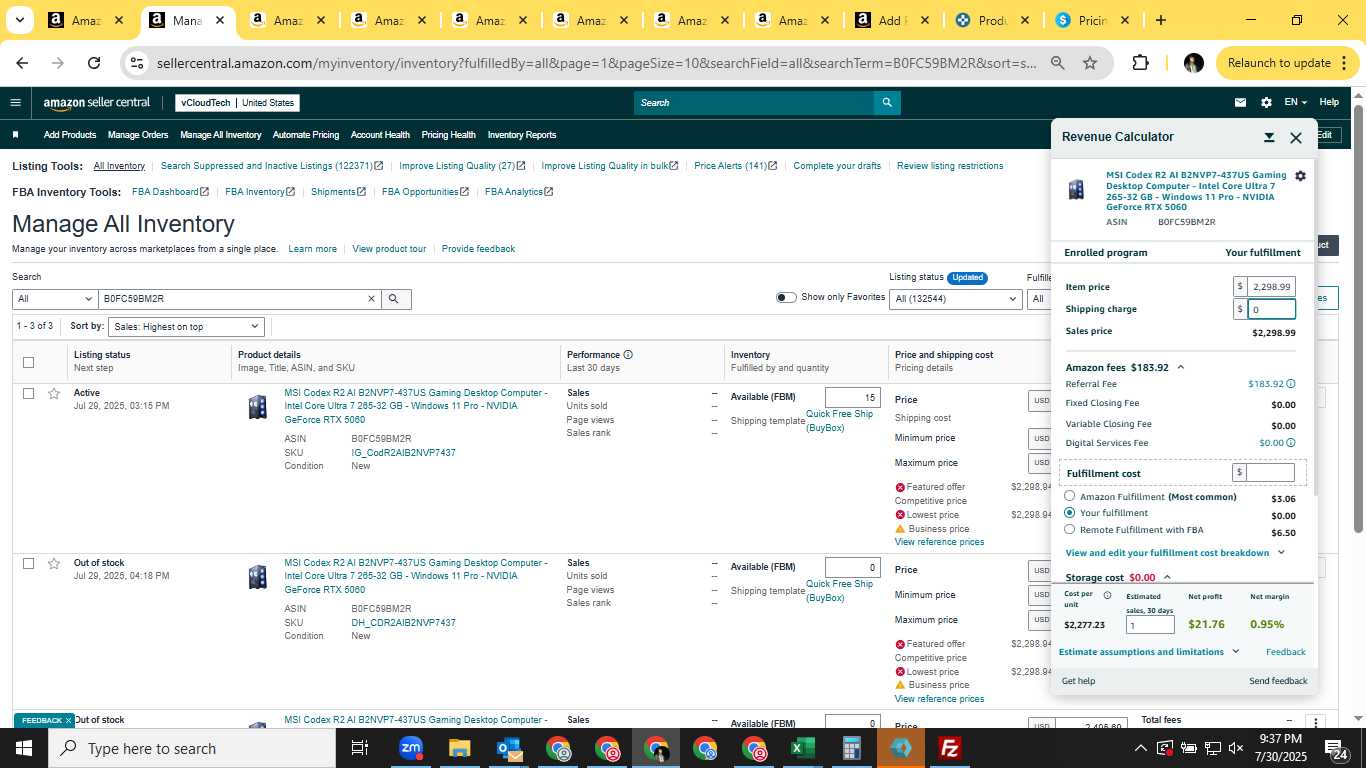Select all listings header checkbox

click(x=28, y=362)
